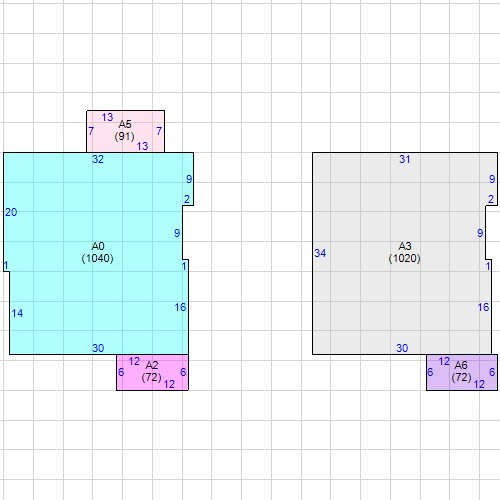Click the A6 area label in the purple shape
Viewport: 500px width, 500px height.
(461, 365)
